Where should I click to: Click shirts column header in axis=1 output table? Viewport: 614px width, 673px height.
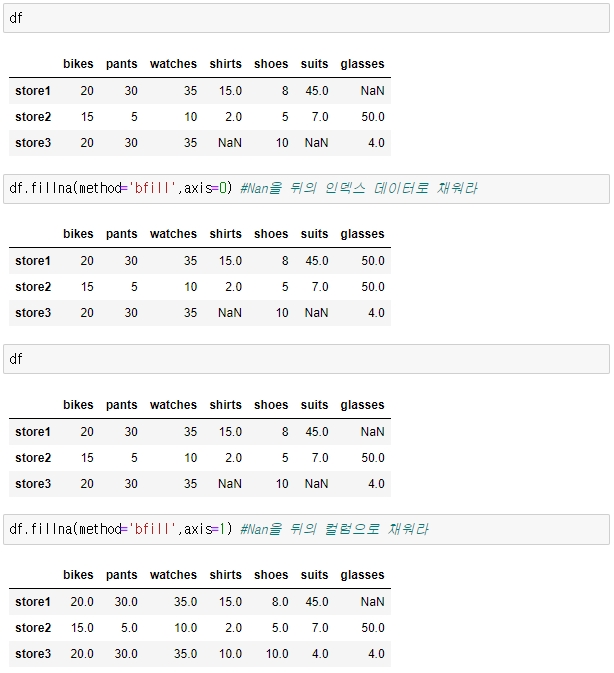click(x=226, y=575)
